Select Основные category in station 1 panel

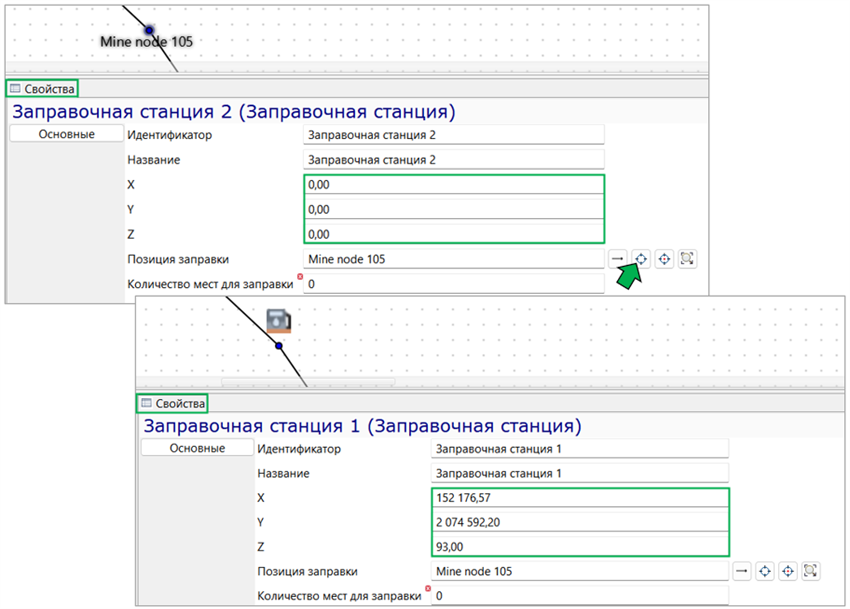pos(197,448)
